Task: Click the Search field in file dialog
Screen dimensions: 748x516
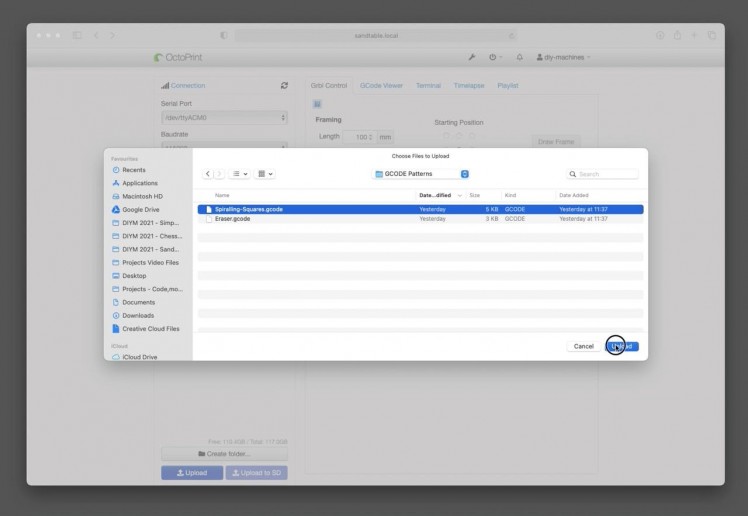Action: [605, 174]
